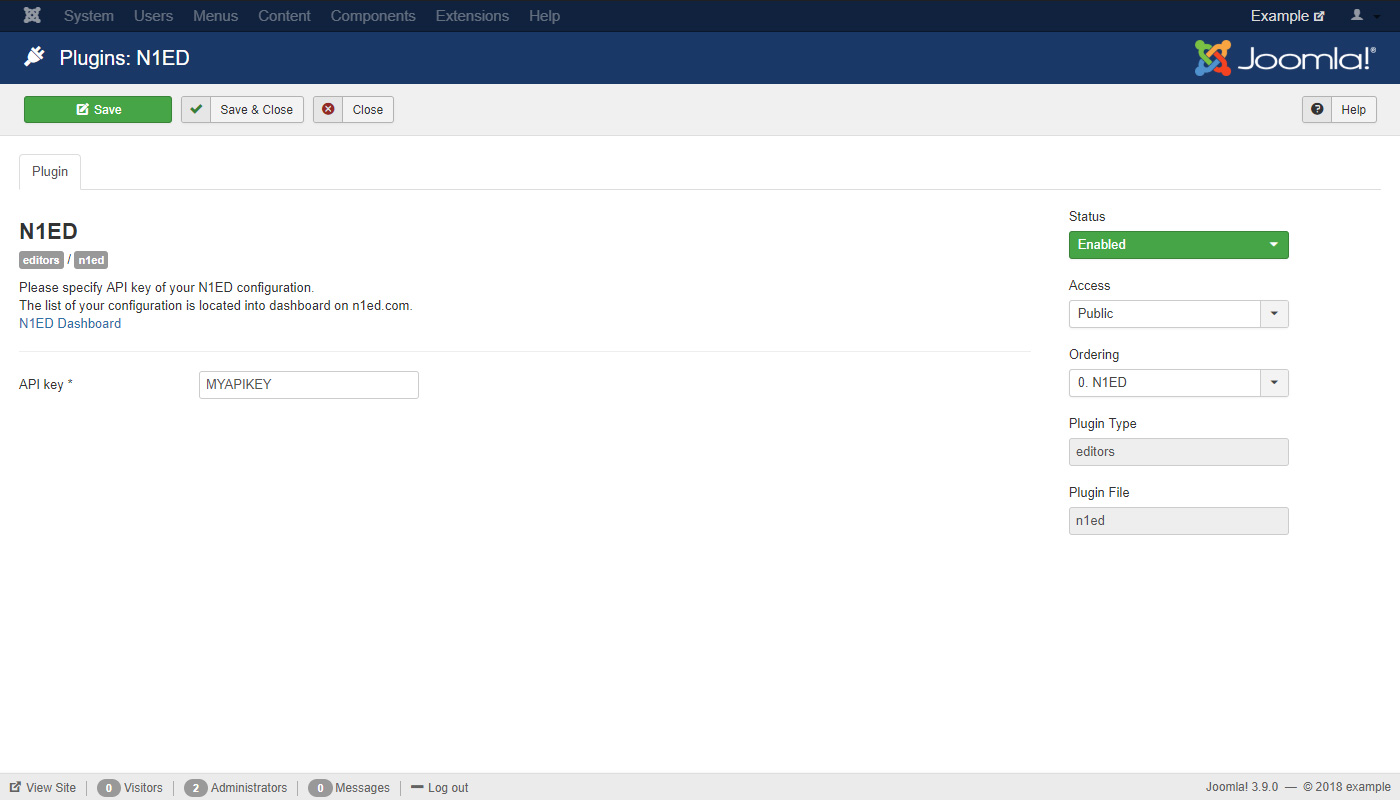Click the question mark icon of Help
This screenshot has width=1400, height=800.
[x=1317, y=109]
